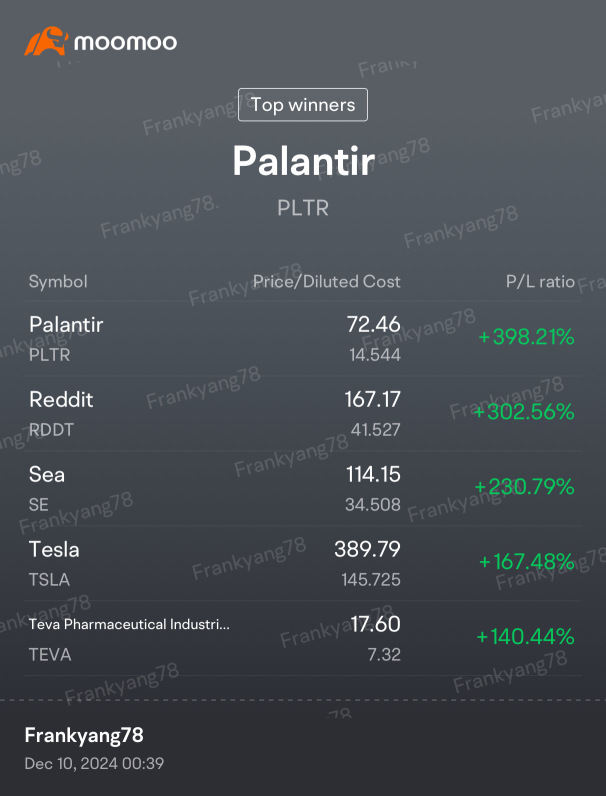The image size is (606, 796).
Task: Open the Sea SE stock row
Action: coord(303,488)
